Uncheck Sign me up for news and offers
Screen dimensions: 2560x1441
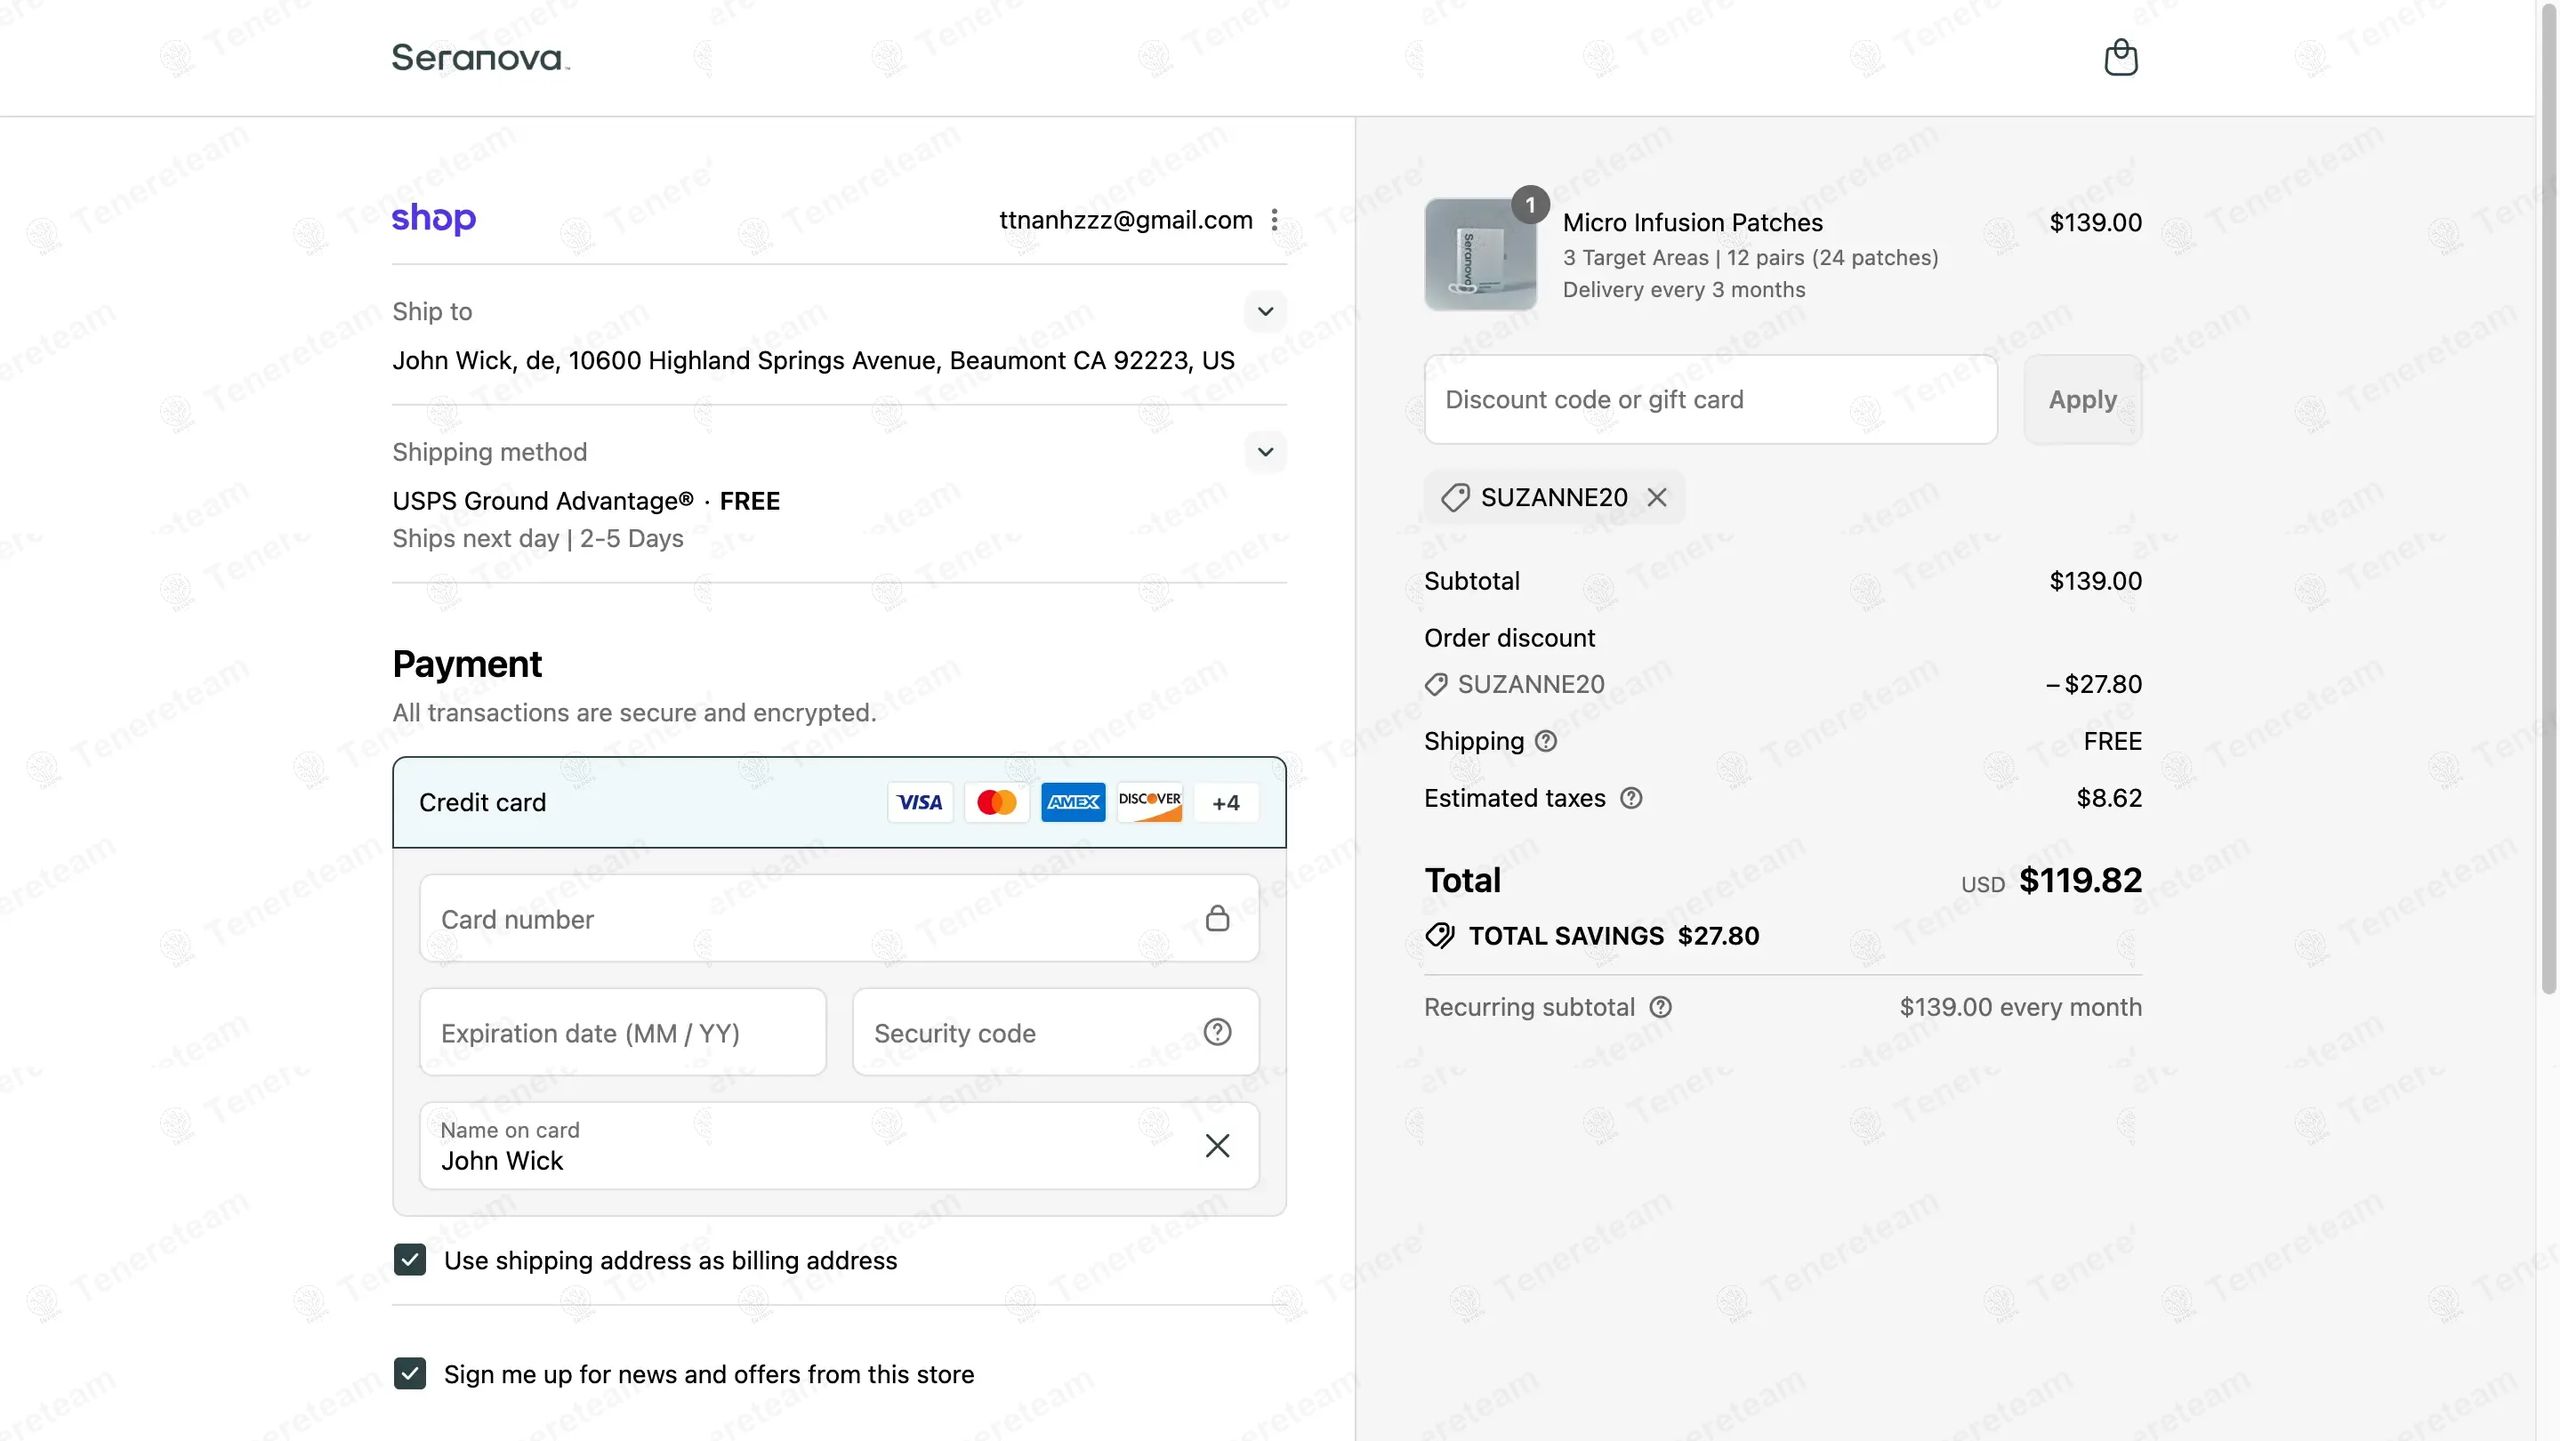[x=410, y=1374]
